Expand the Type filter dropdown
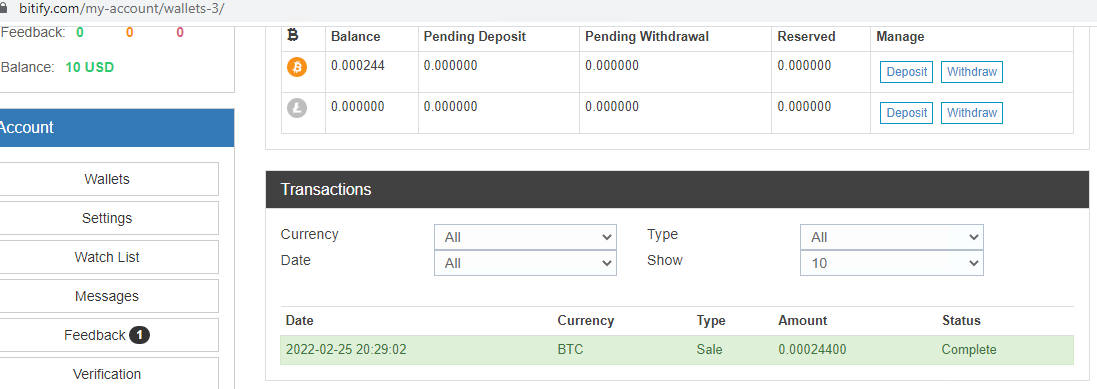 (x=891, y=237)
